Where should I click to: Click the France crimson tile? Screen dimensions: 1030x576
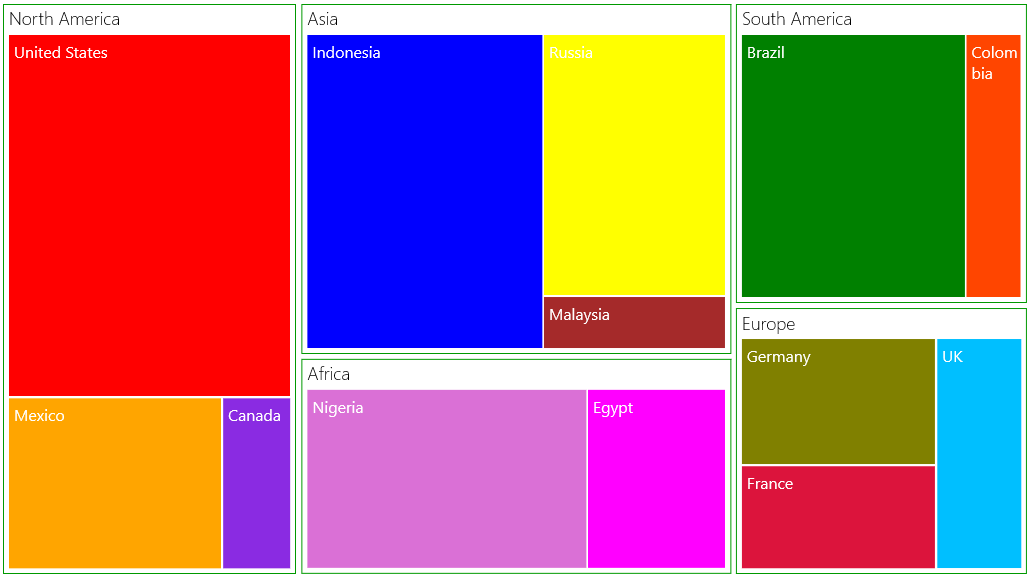(x=838, y=517)
